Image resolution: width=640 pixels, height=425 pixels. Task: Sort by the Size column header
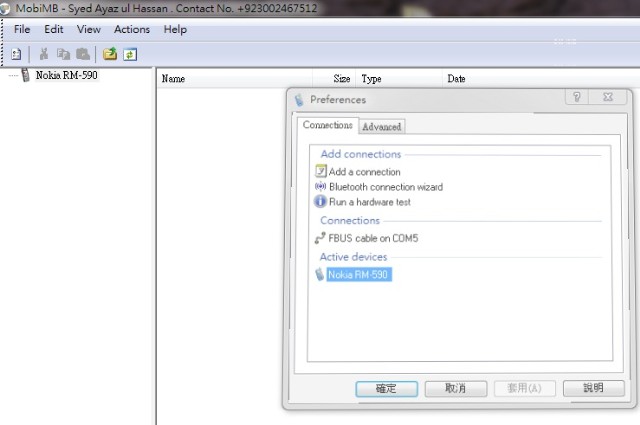click(x=334, y=79)
